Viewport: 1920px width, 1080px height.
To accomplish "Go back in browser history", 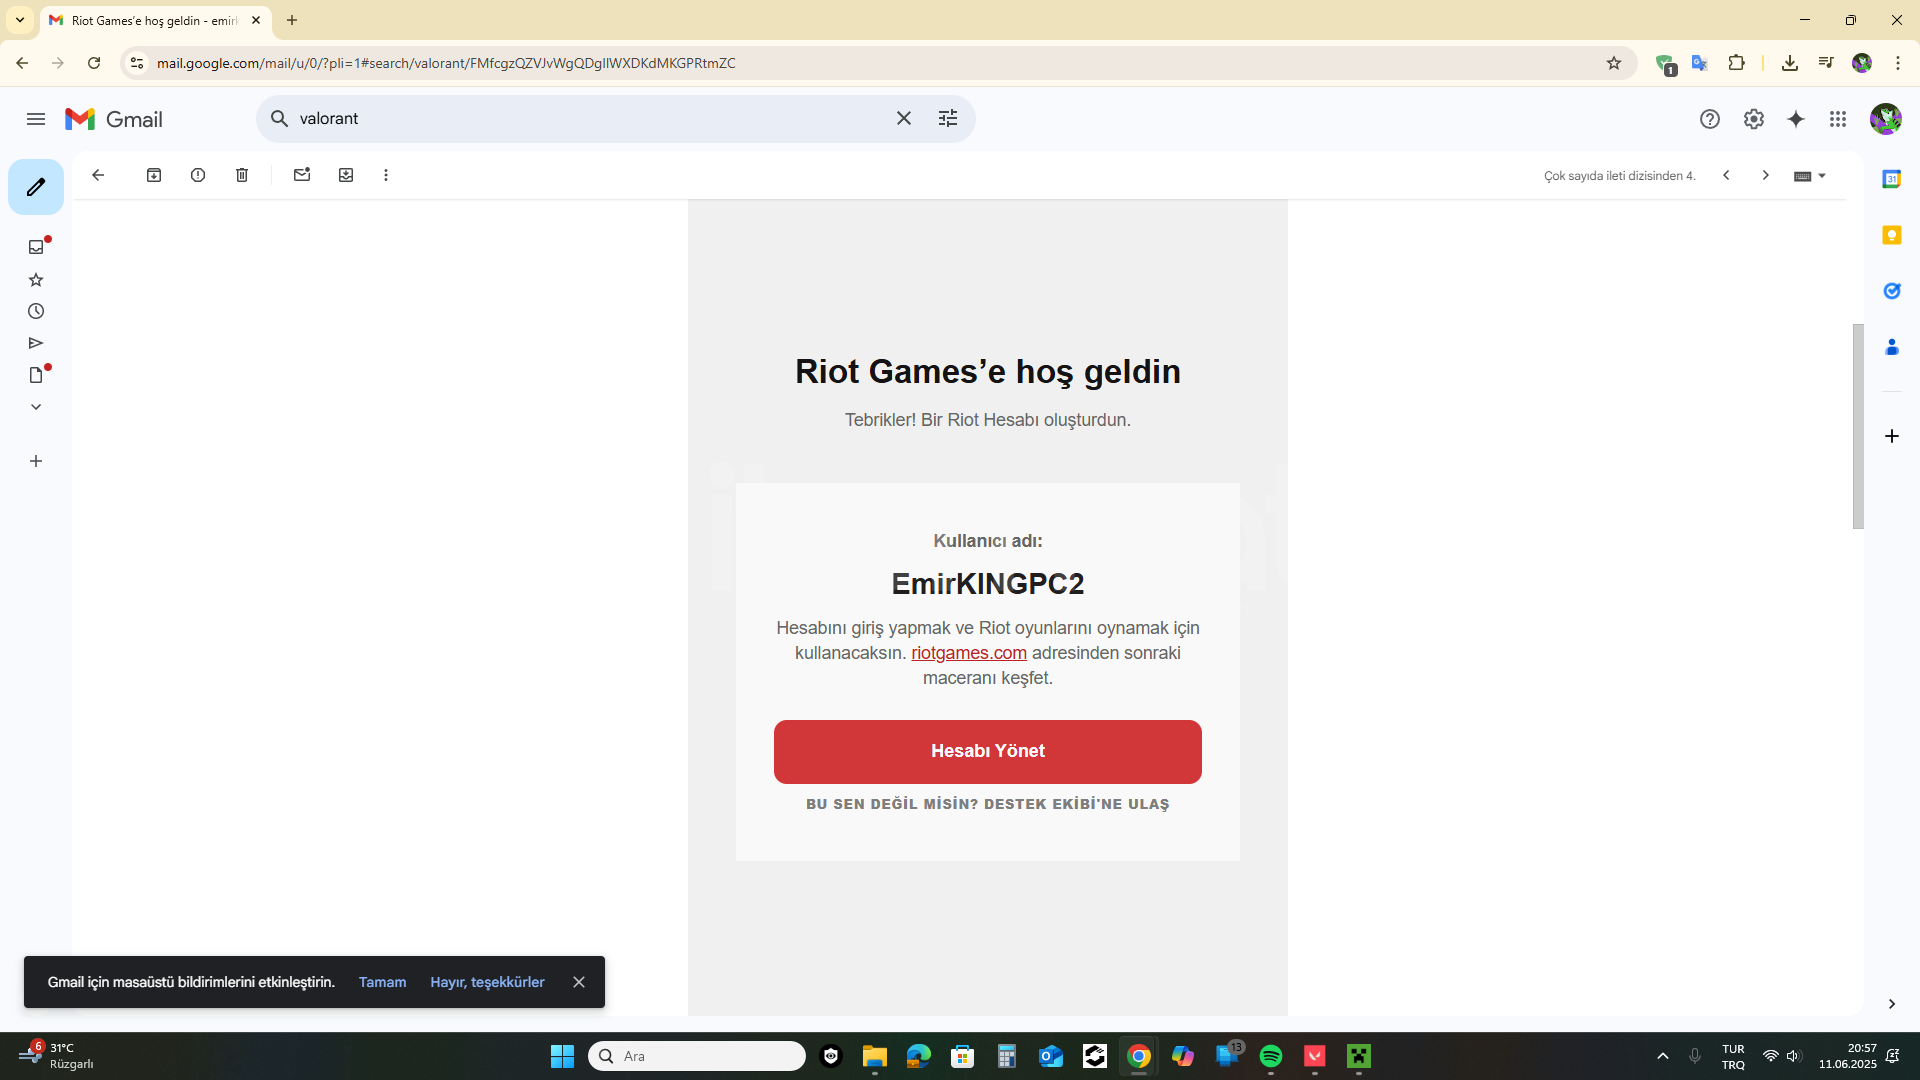I will (x=22, y=63).
